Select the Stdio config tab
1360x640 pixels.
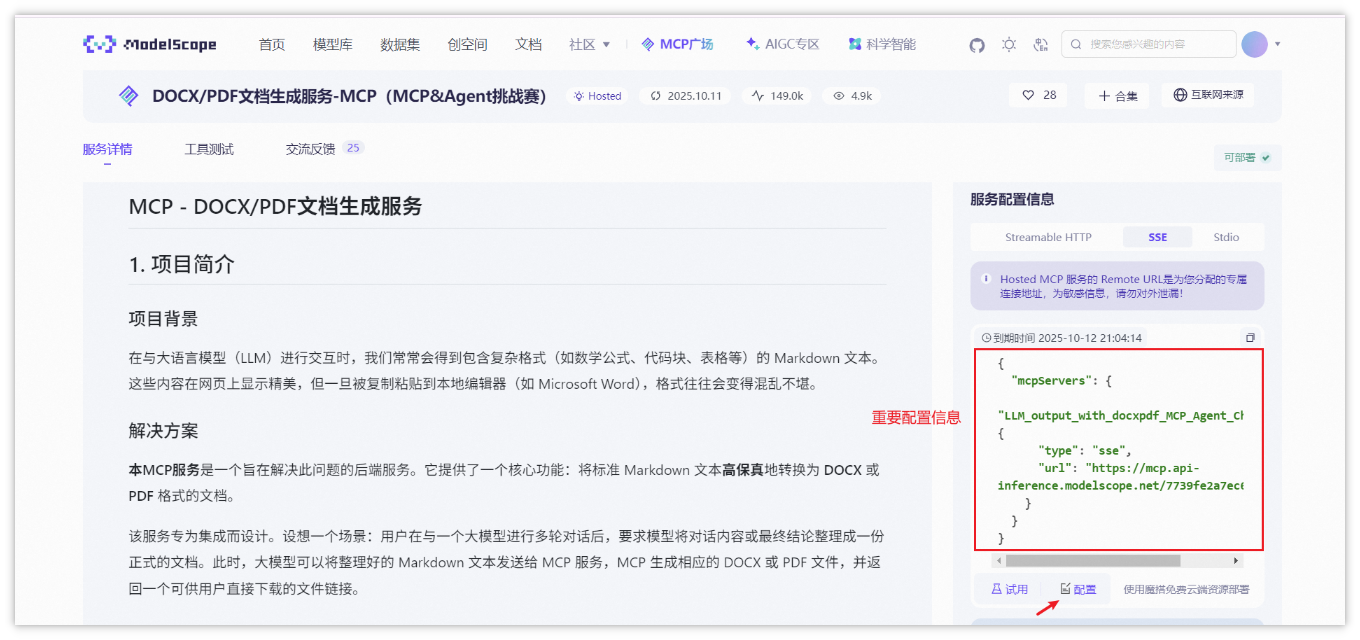tap(1226, 237)
